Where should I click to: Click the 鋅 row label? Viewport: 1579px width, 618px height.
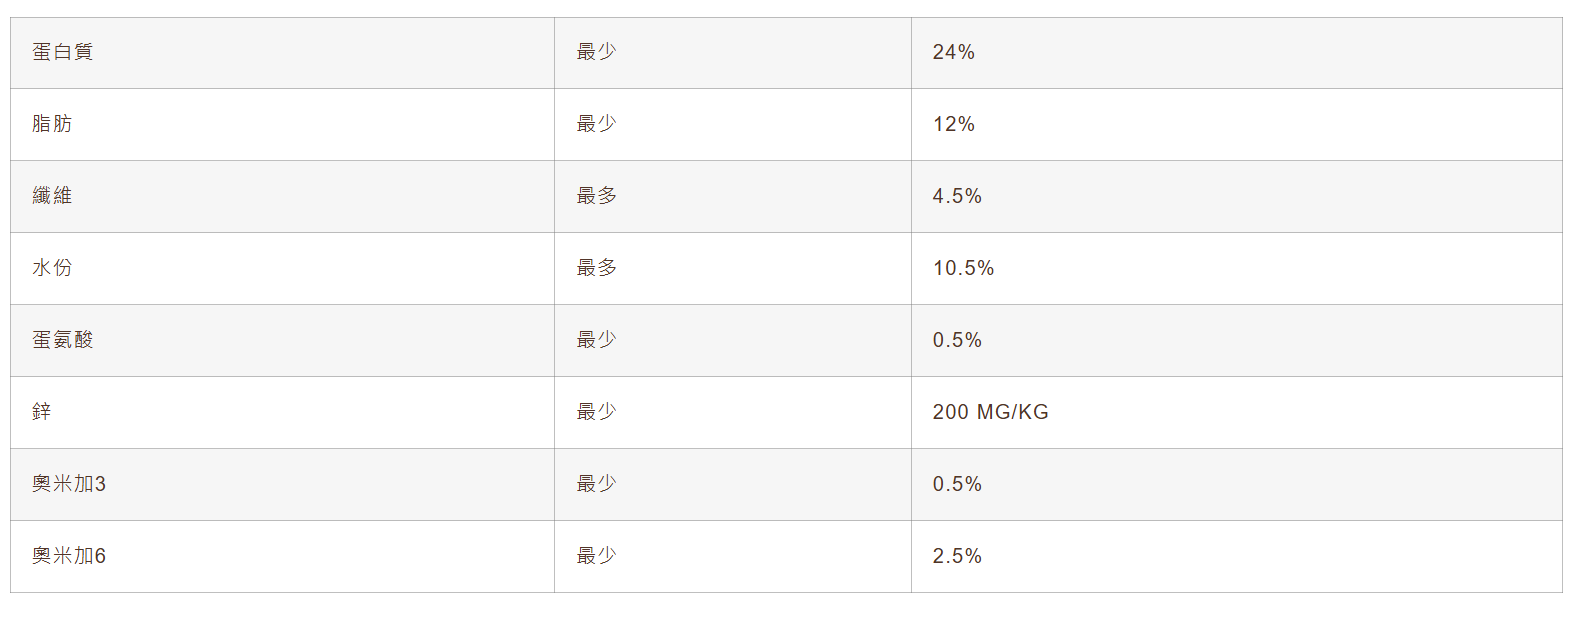pos(42,412)
